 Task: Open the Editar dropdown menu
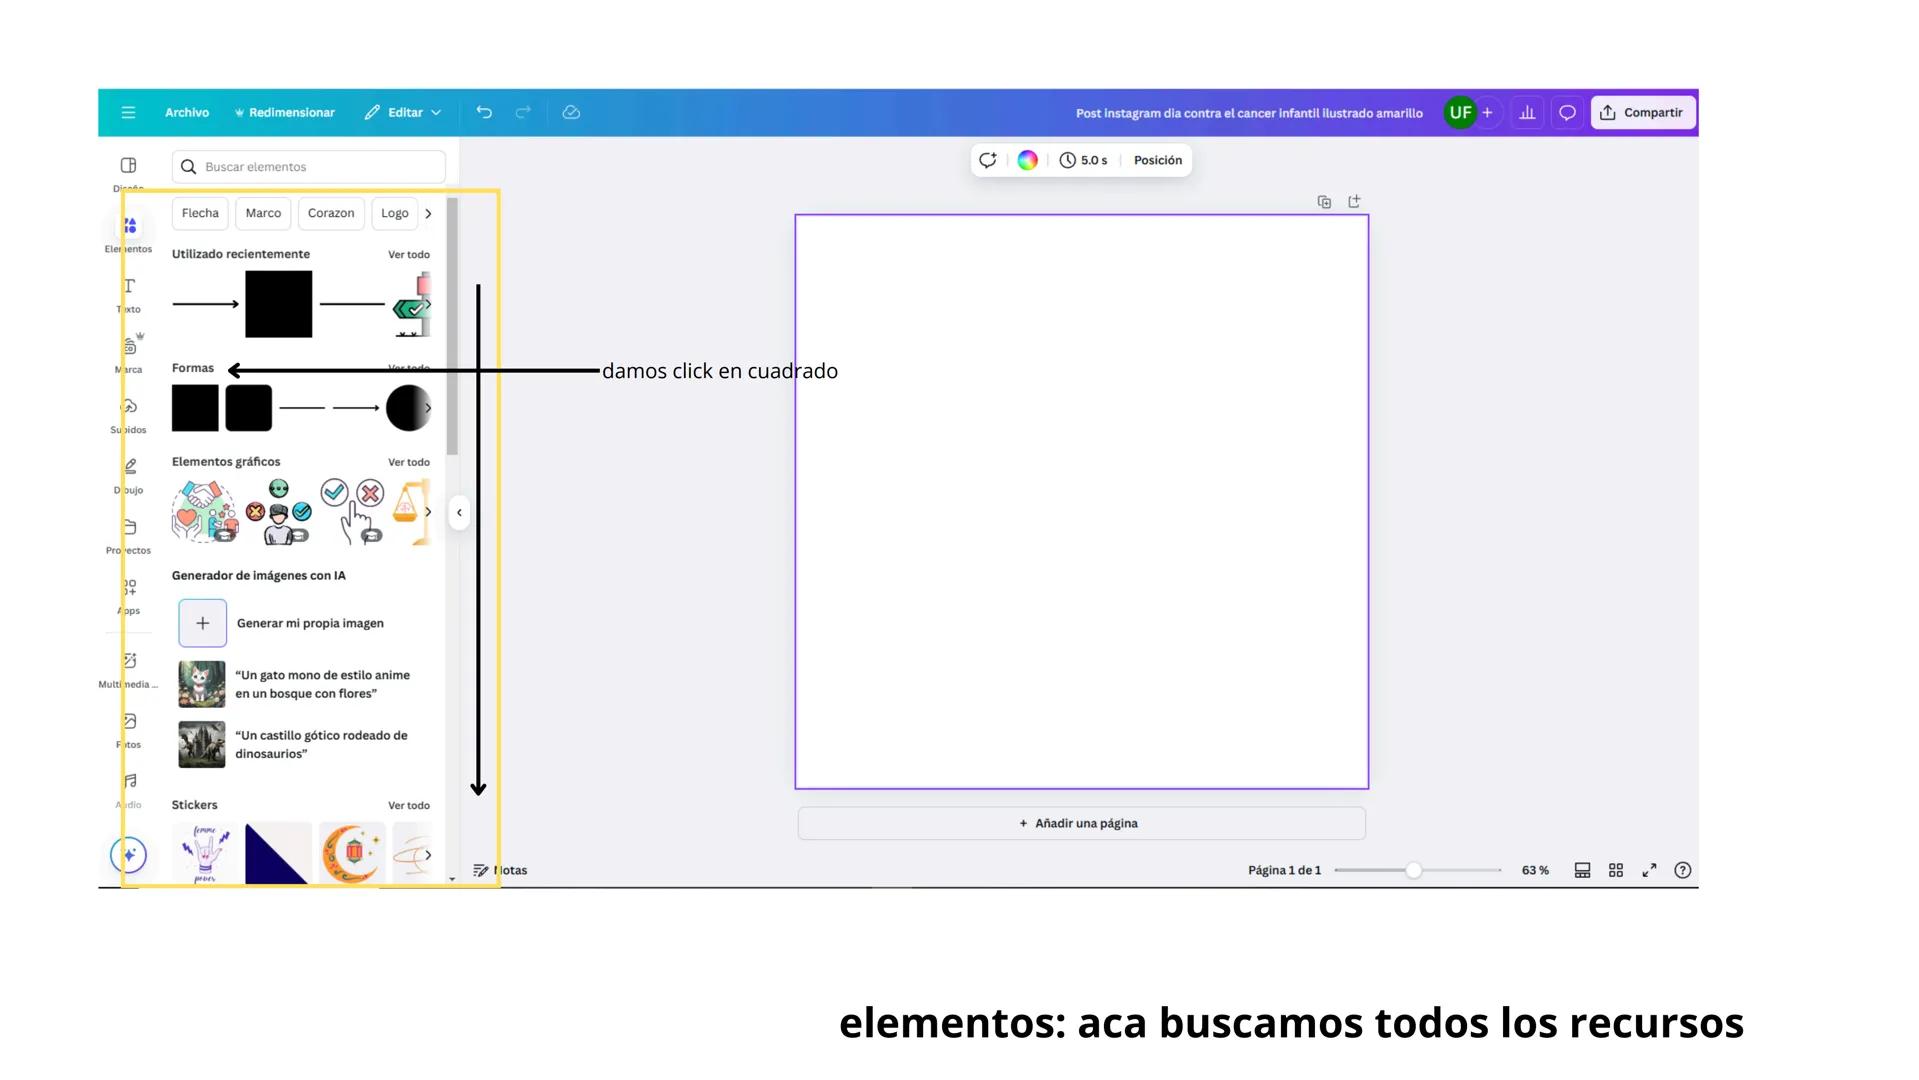click(x=402, y=112)
